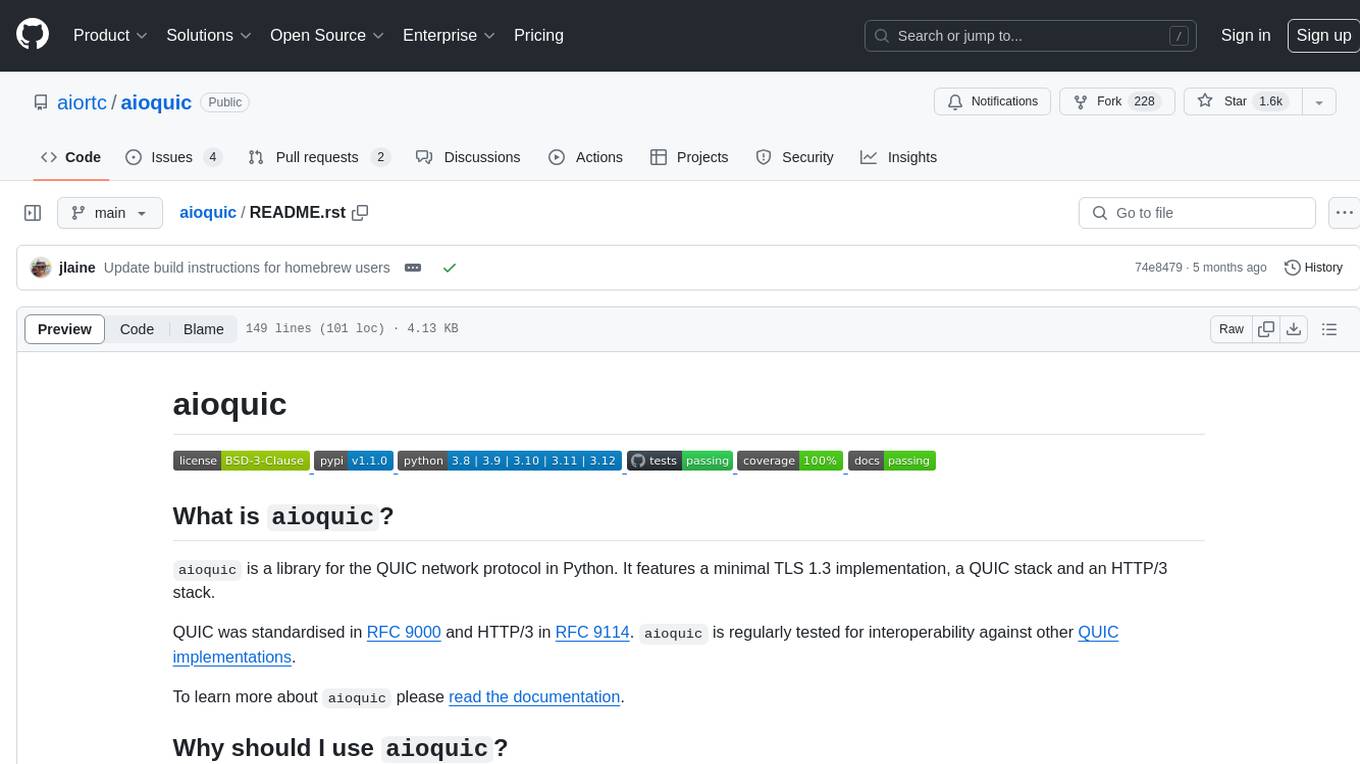Open the Issues tab
The height and width of the screenshot is (764, 1360).
(x=174, y=157)
